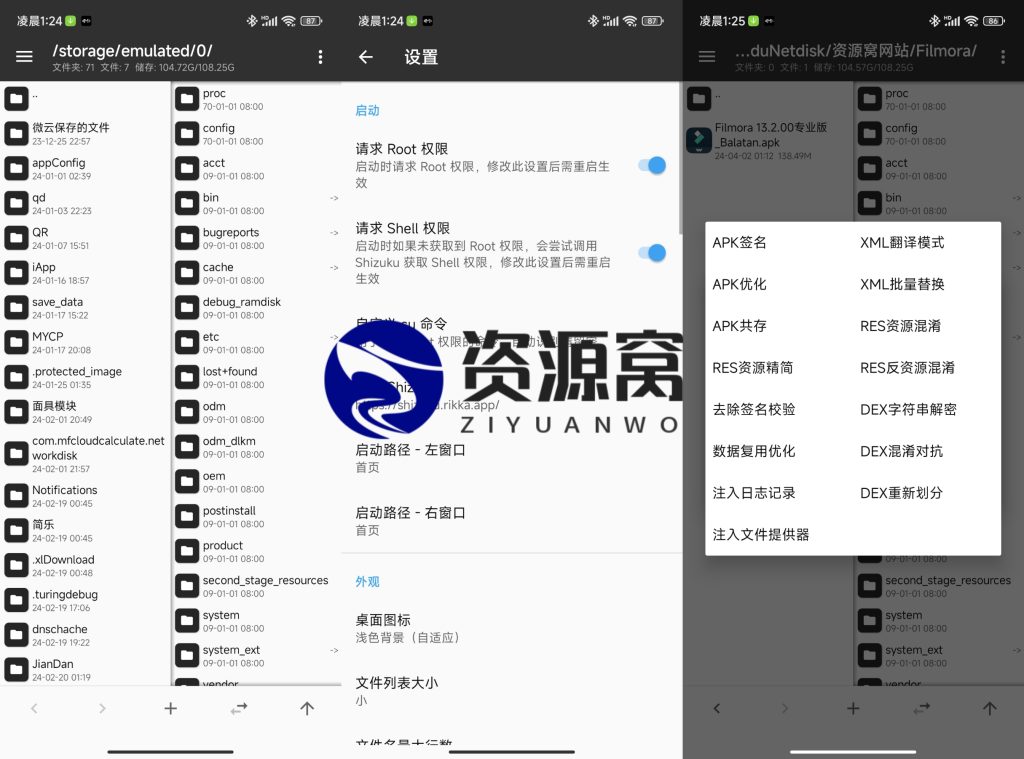The height and width of the screenshot is (759, 1024).
Task: Toggle the 请求 Shell 权限 switch
Action: [x=652, y=253]
